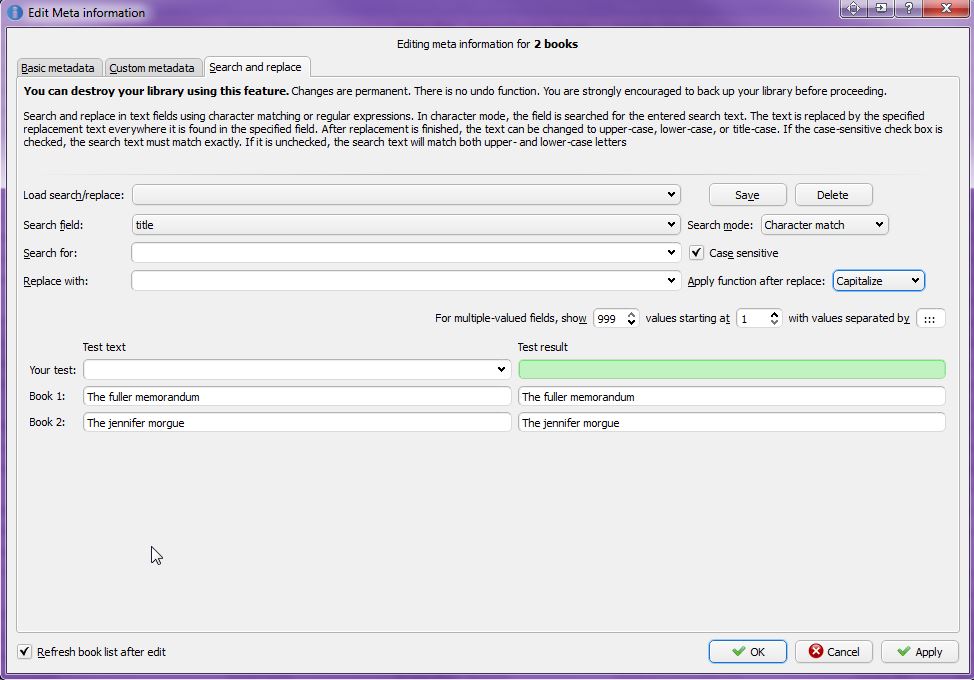Click the "Editing meta information for 2 books" heading
974x680 pixels.
tap(488, 44)
